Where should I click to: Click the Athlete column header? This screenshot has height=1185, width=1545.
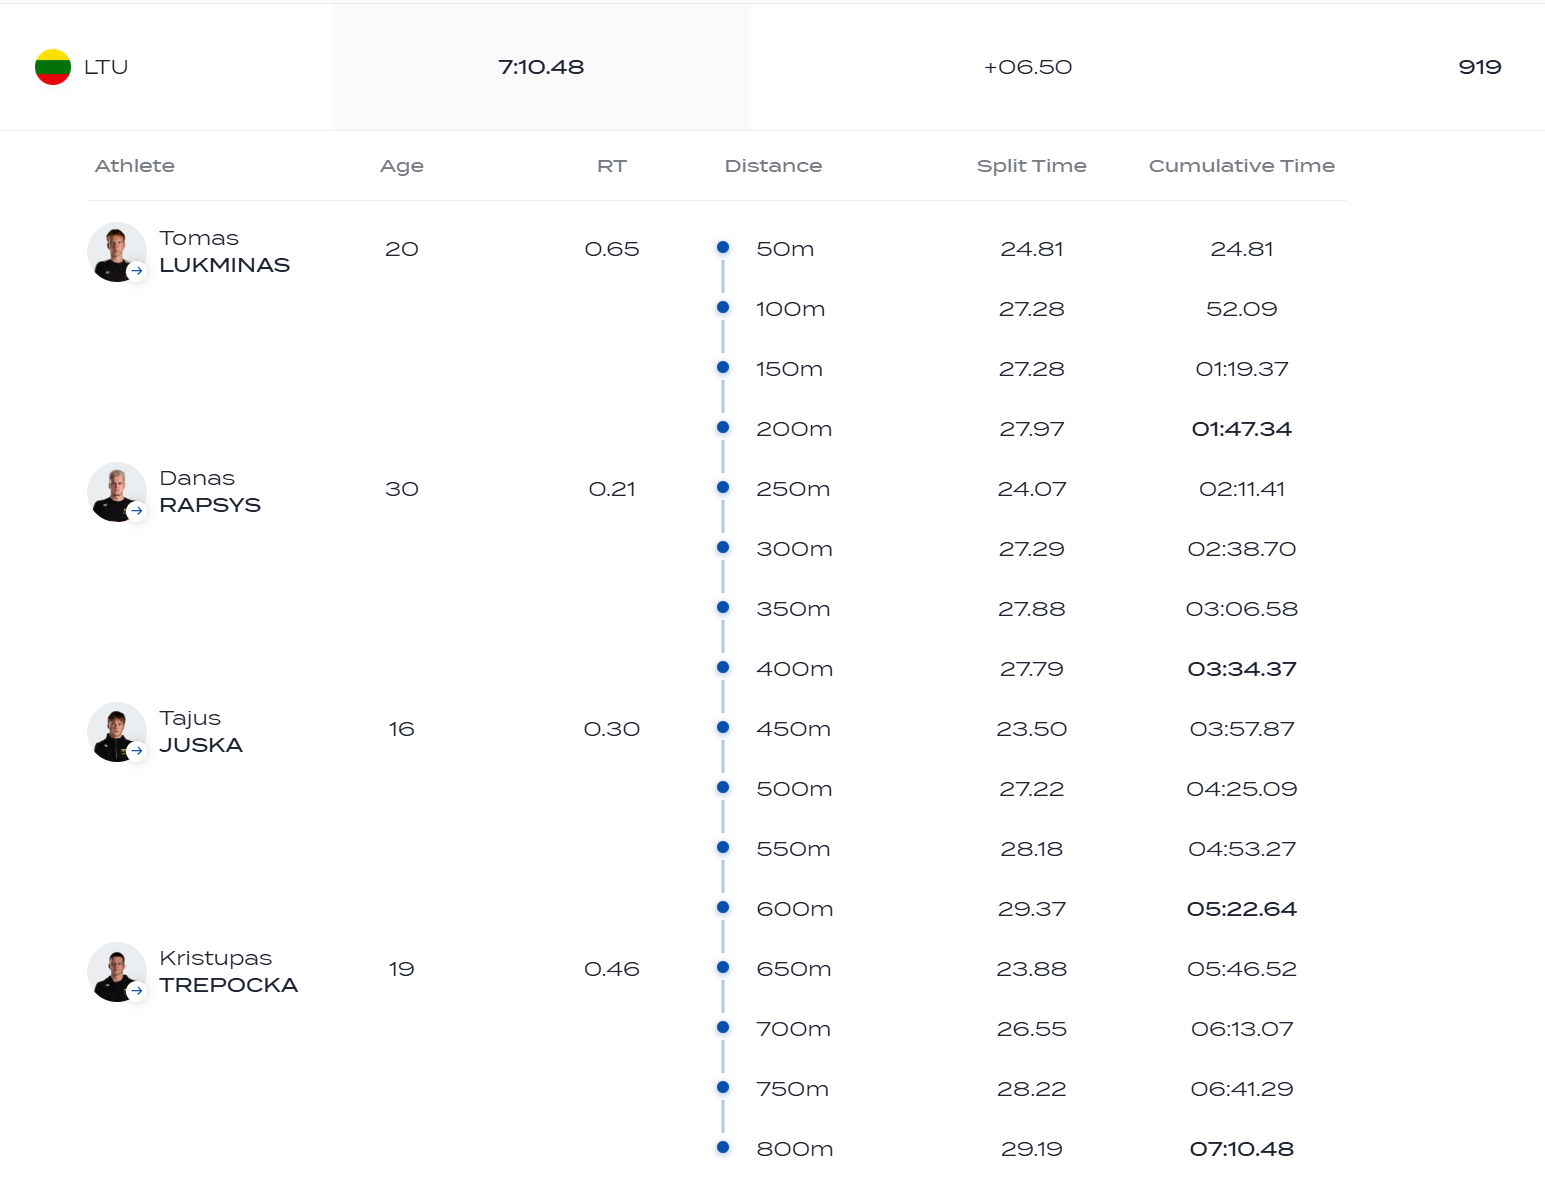point(135,166)
